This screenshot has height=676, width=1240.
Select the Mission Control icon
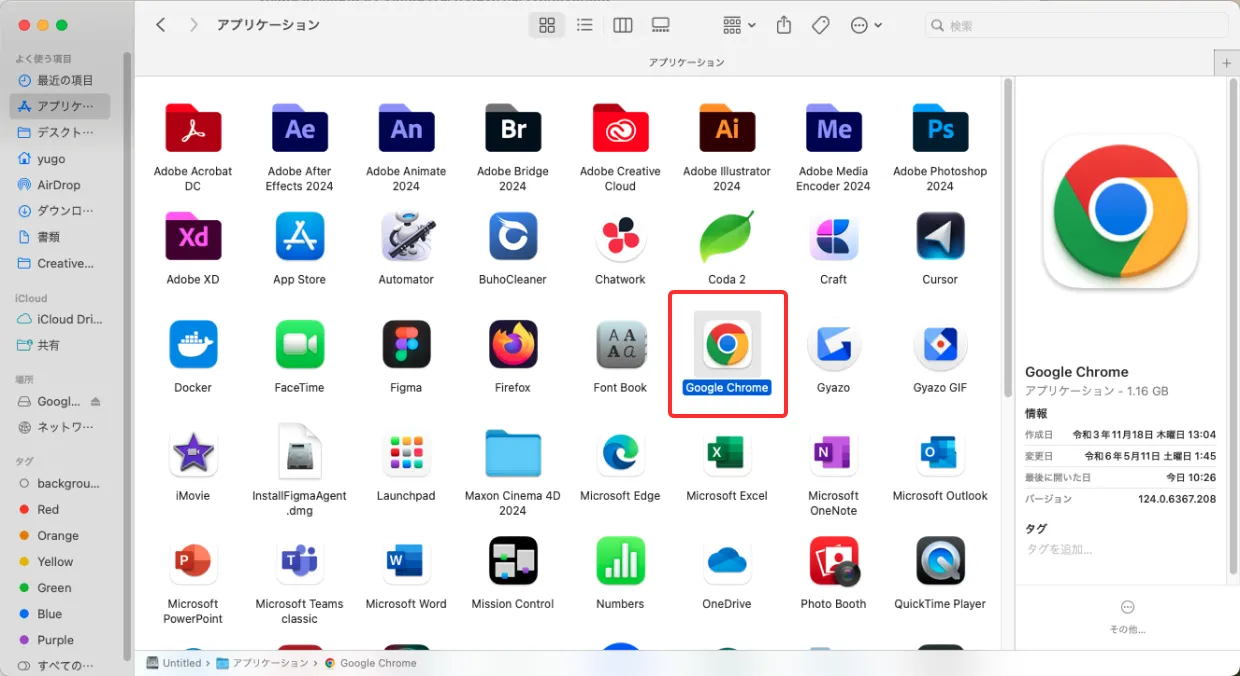point(513,561)
